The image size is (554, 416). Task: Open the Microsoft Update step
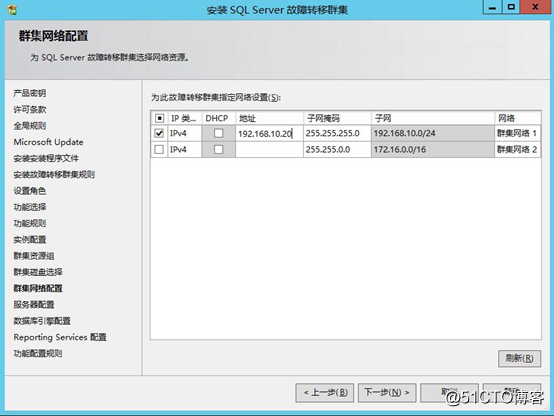pos(48,142)
